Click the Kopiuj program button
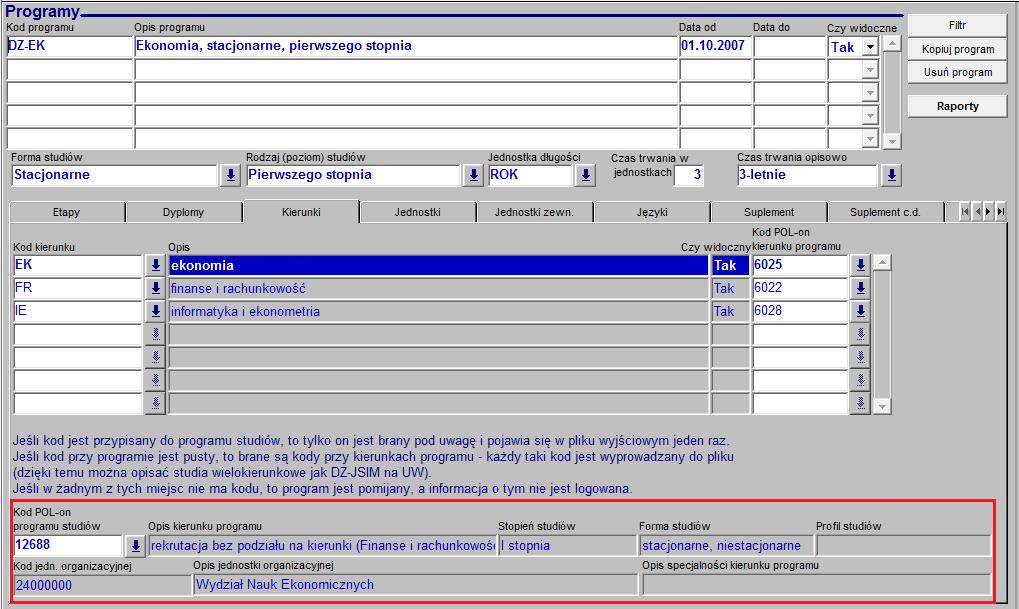This screenshot has height=609, width=1019. 957,49
